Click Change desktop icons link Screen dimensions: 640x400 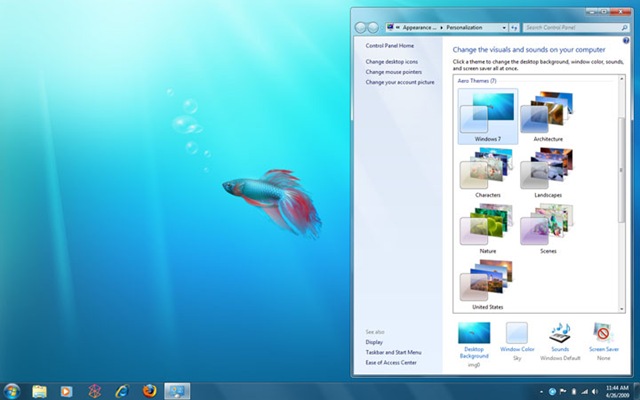391,62
